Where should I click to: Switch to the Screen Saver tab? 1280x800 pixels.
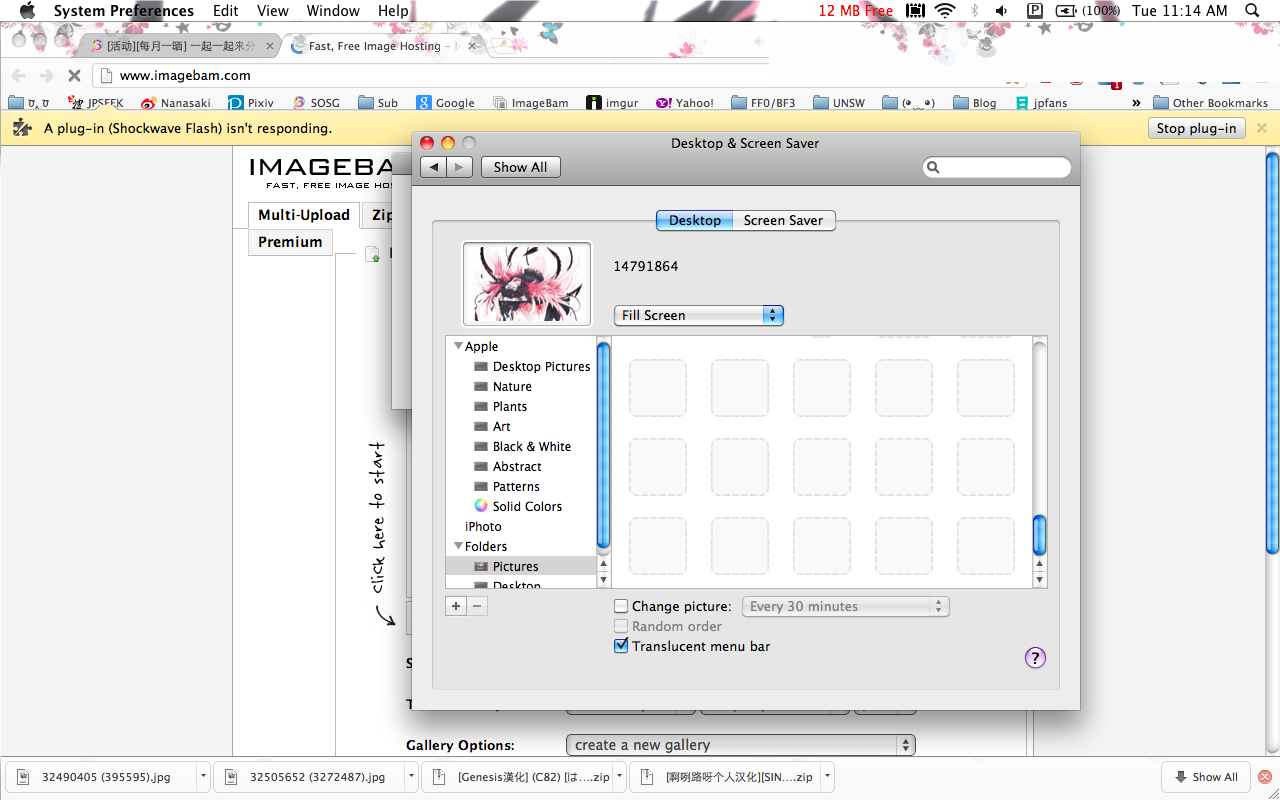783,220
